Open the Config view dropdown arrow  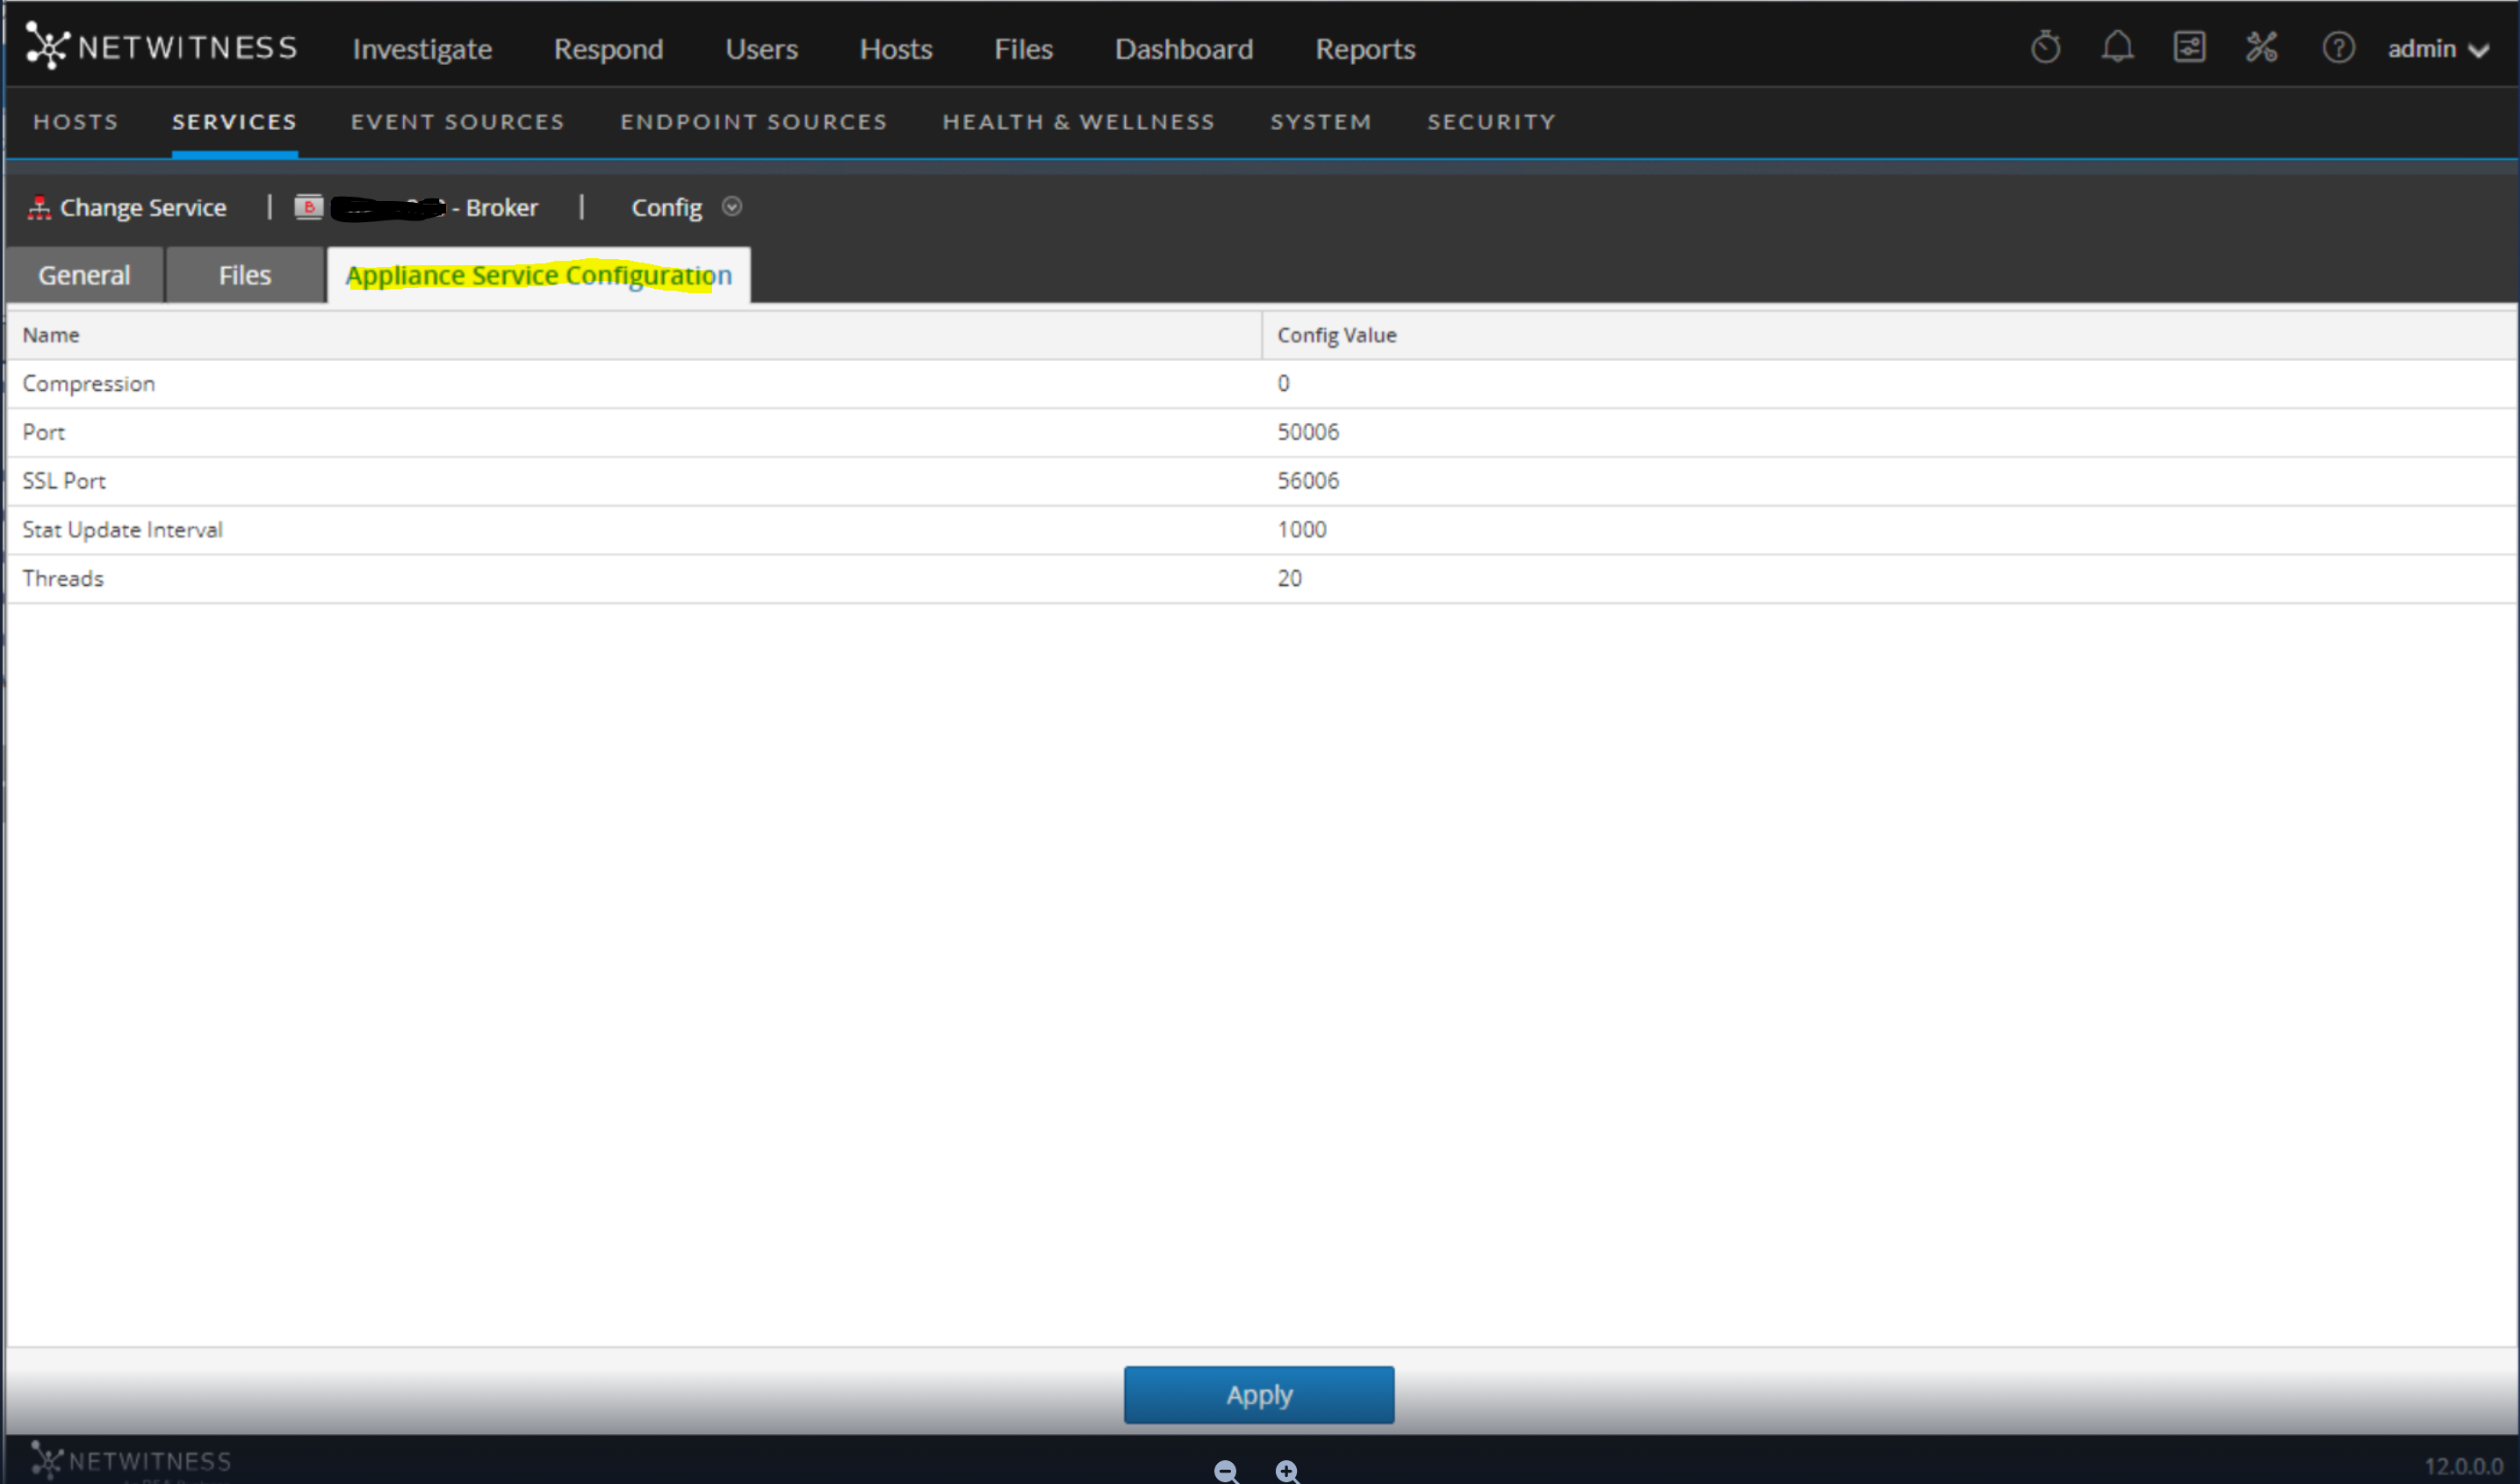tap(732, 207)
